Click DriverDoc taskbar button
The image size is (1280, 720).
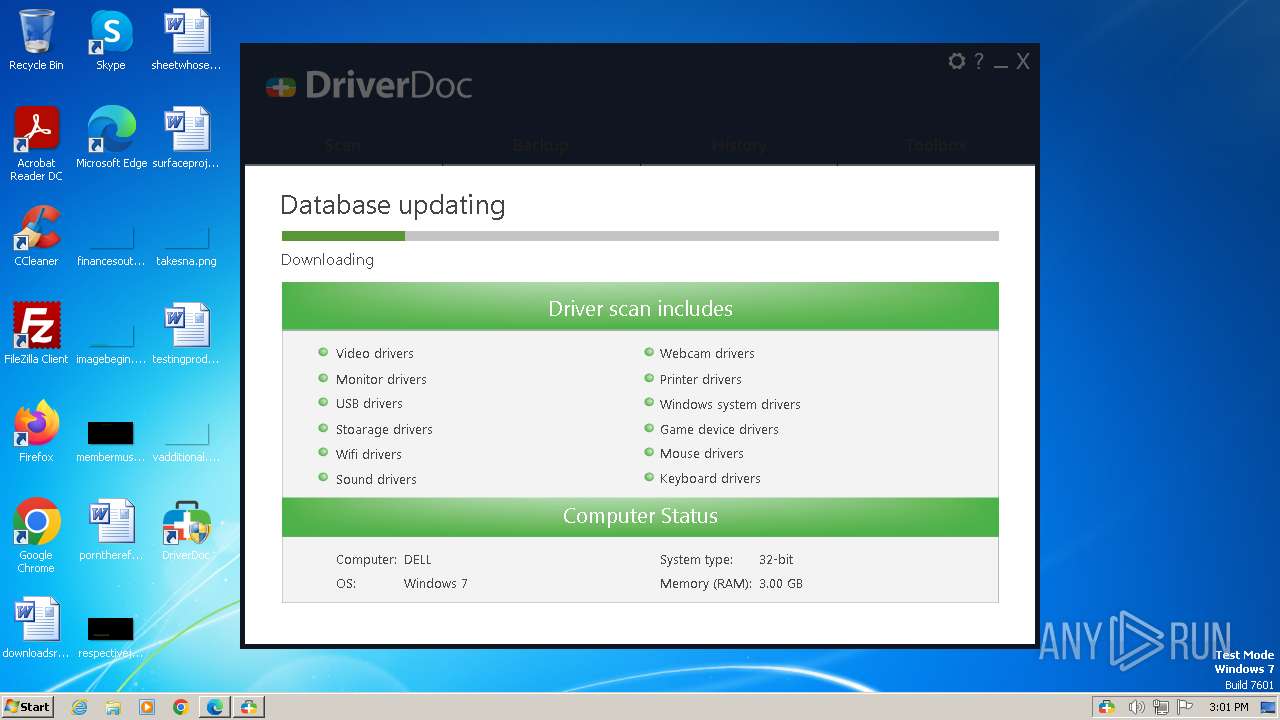248,707
